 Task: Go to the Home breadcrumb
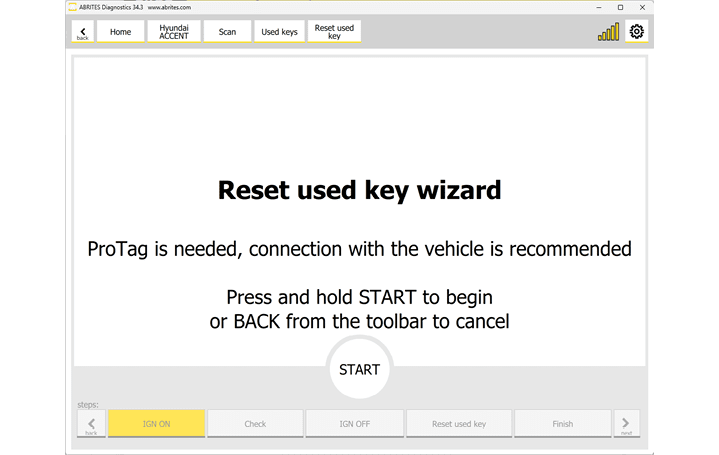[x=120, y=32]
